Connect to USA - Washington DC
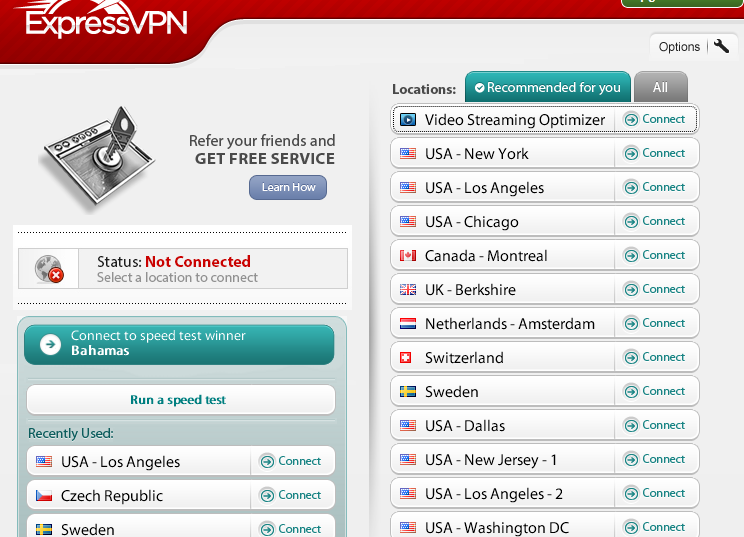 tap(655, 527)
